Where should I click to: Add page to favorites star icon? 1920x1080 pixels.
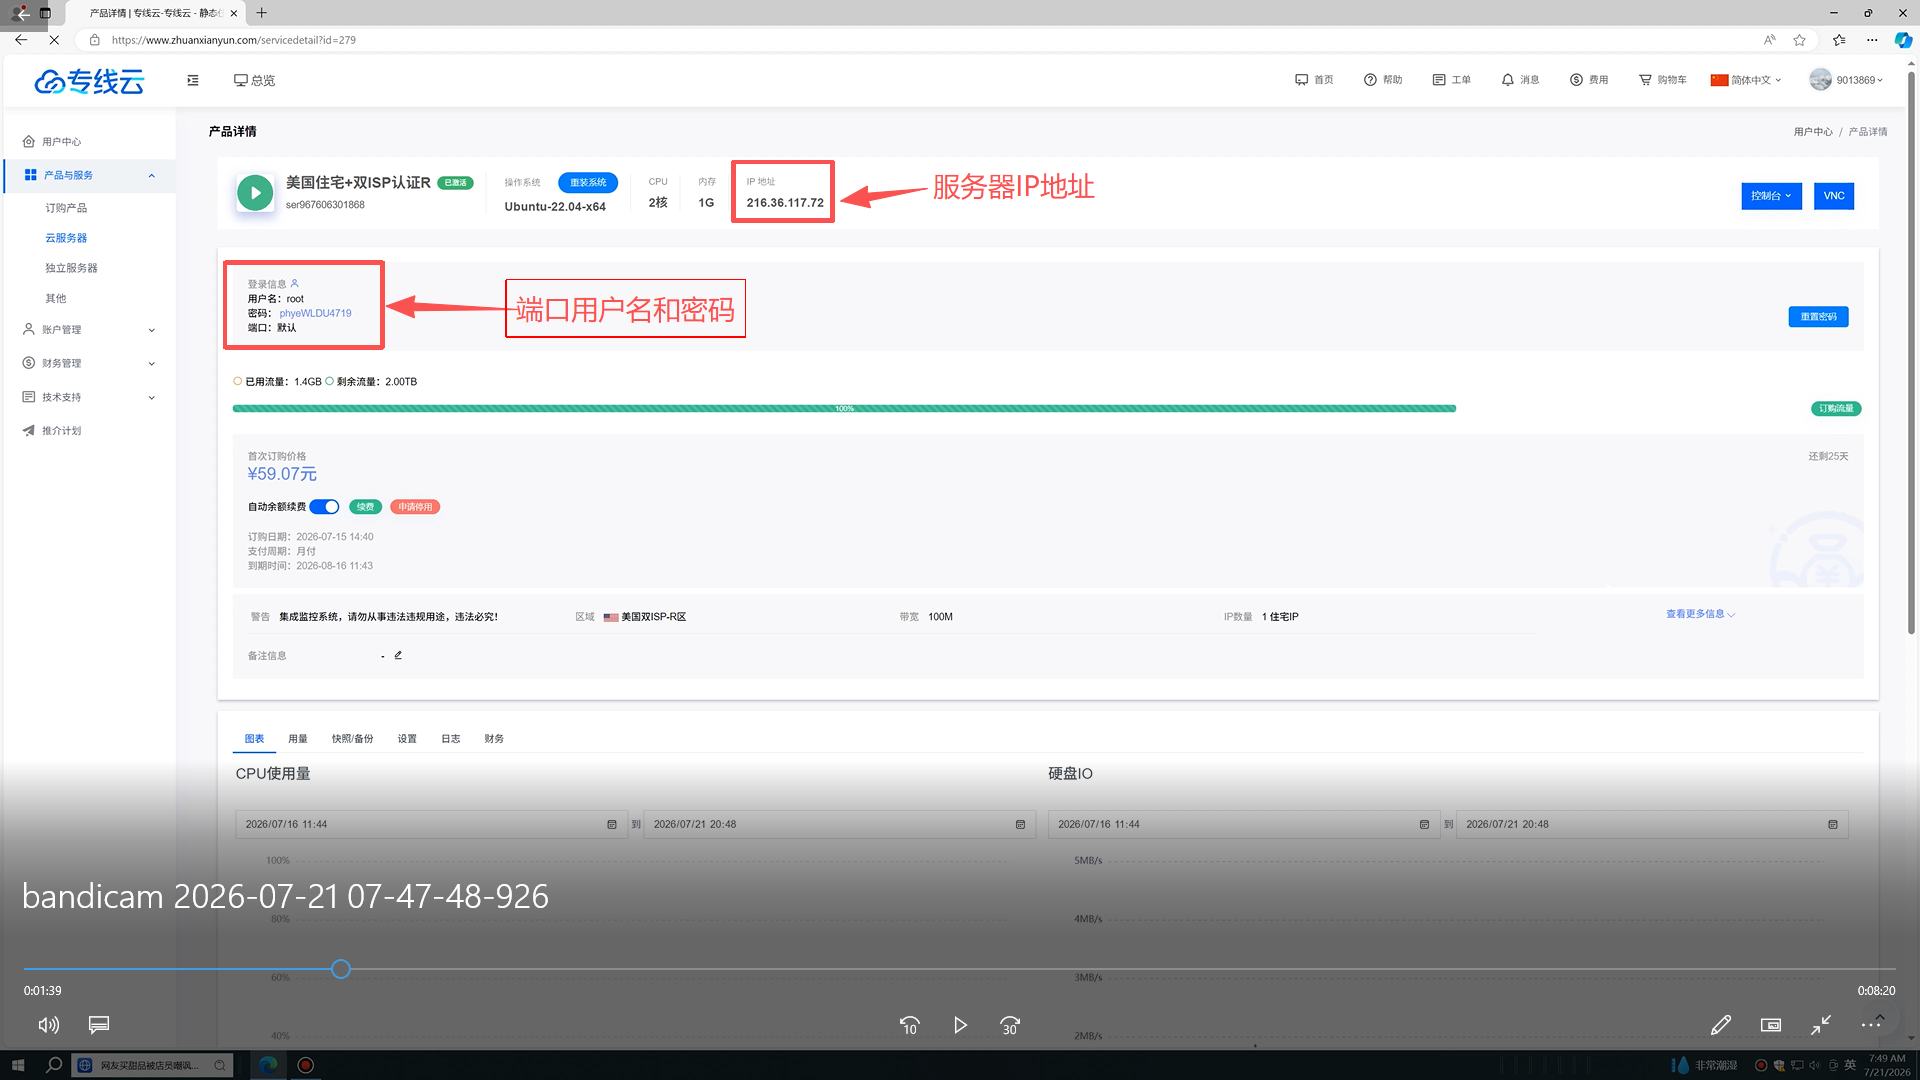click(x=1800, y=40)
